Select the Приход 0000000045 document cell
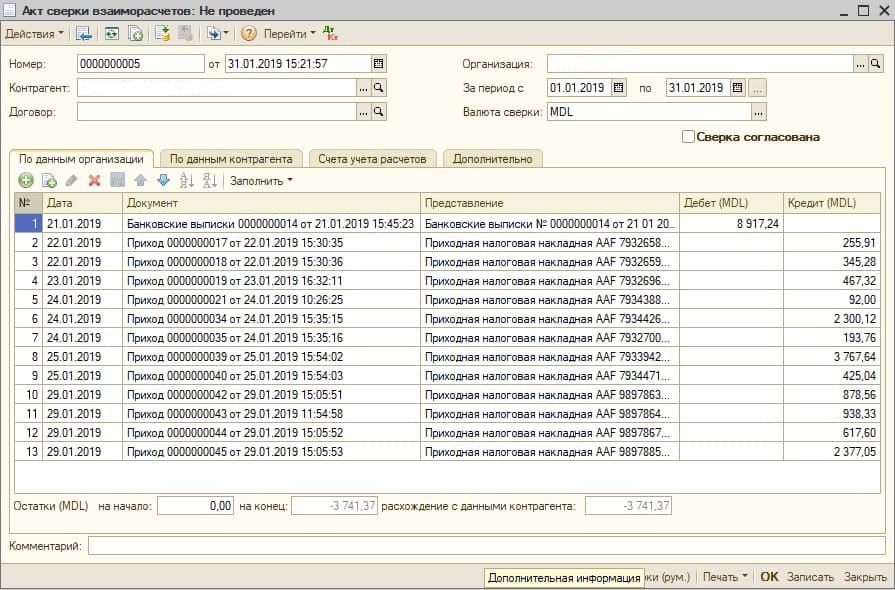The image size is (895, 590). point(271,451)
